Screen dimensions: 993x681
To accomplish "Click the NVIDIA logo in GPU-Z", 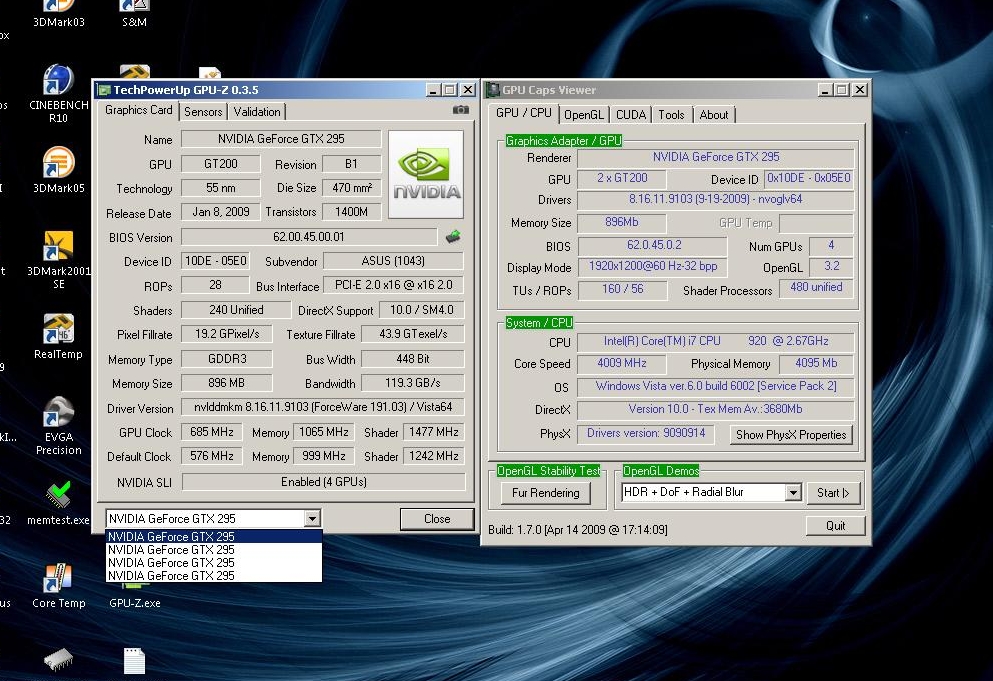I will tap(426, 174).
